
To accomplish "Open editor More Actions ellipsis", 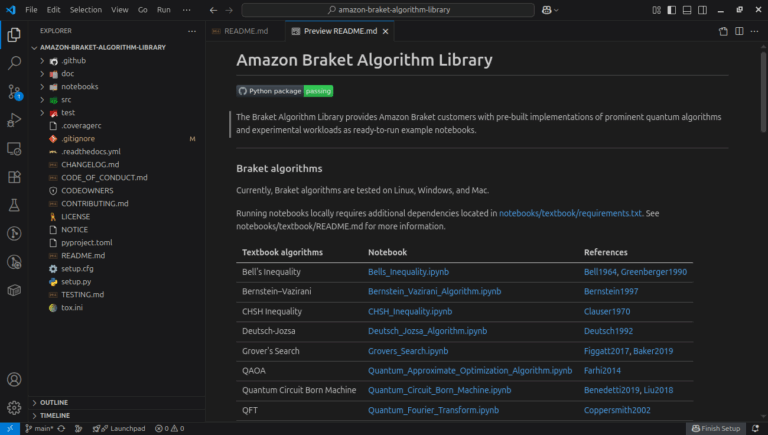I will (x=754, y=31).
